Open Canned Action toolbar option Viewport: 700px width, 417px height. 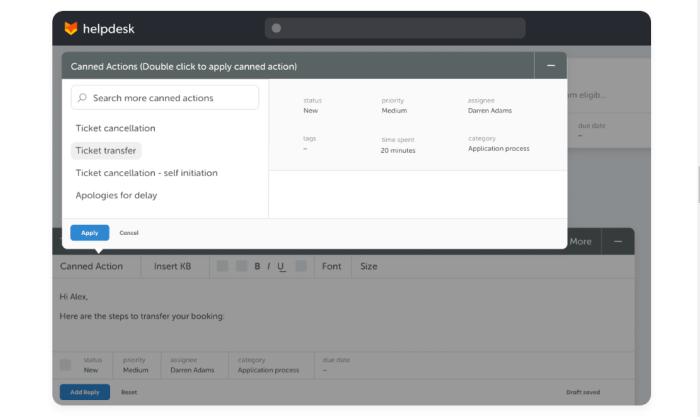click(x=92, y=266)
